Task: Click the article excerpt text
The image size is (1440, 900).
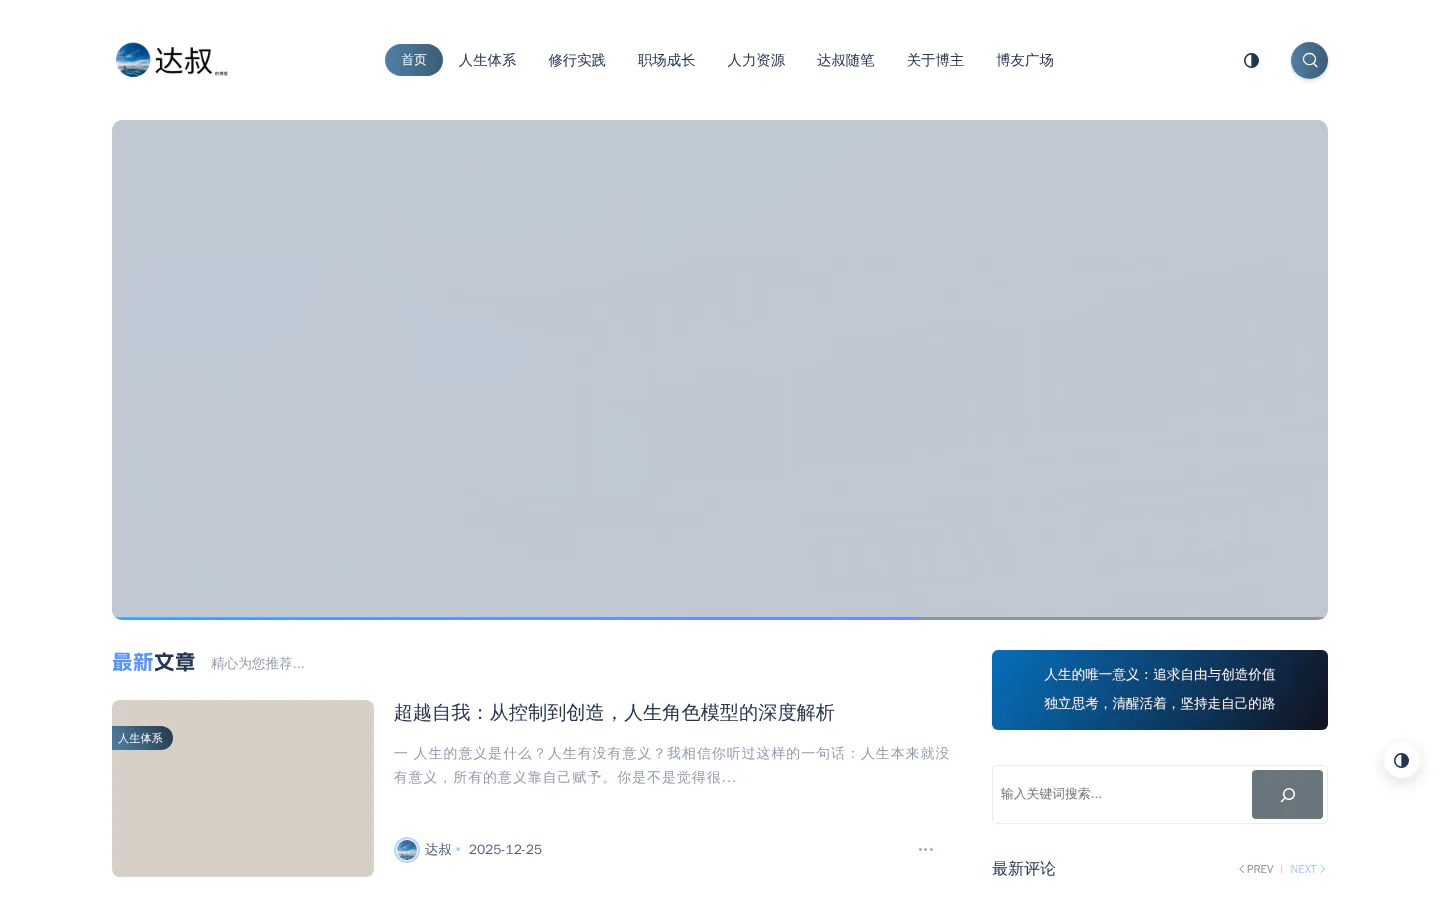Action: click(x=672, y=765)
